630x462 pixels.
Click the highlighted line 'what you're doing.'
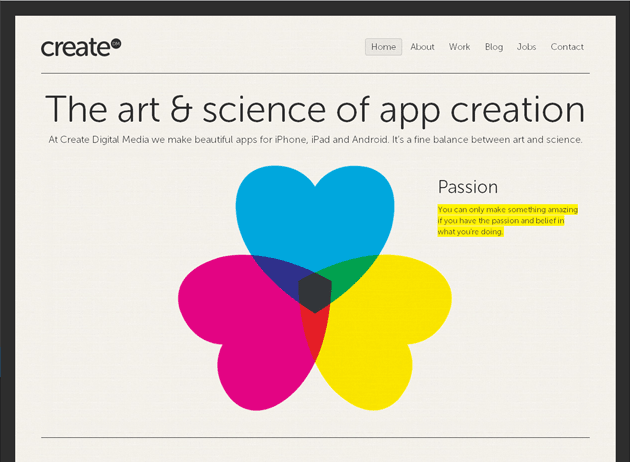pos(470,232)
